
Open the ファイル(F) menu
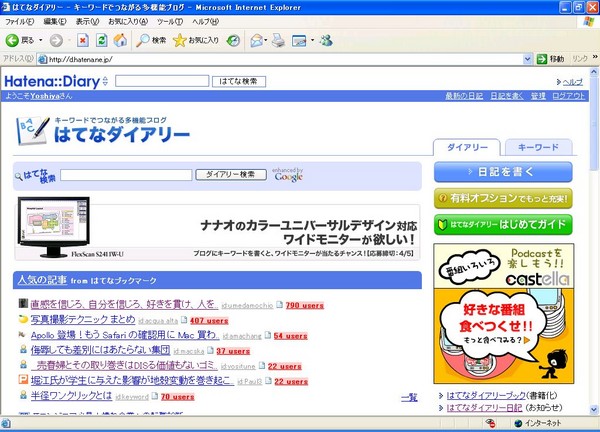pyautogui.click(x=19, y=22)
